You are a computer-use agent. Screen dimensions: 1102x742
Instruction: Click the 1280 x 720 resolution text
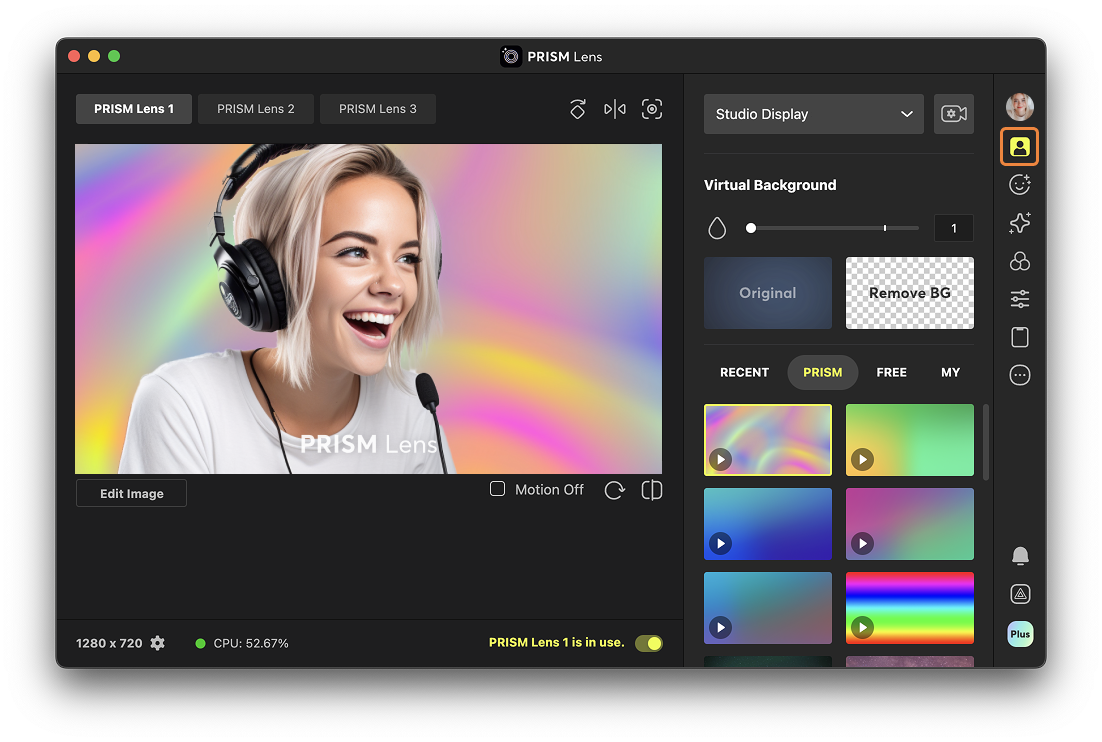click(x=109, y=643)
